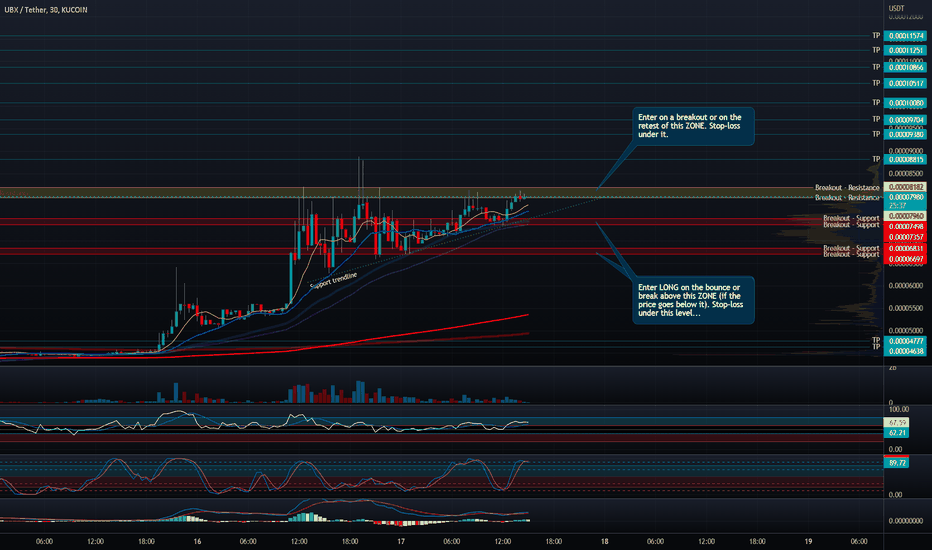Click the 100.00 mark on RSI scale

pyautogui.click(x=899, y=410)
